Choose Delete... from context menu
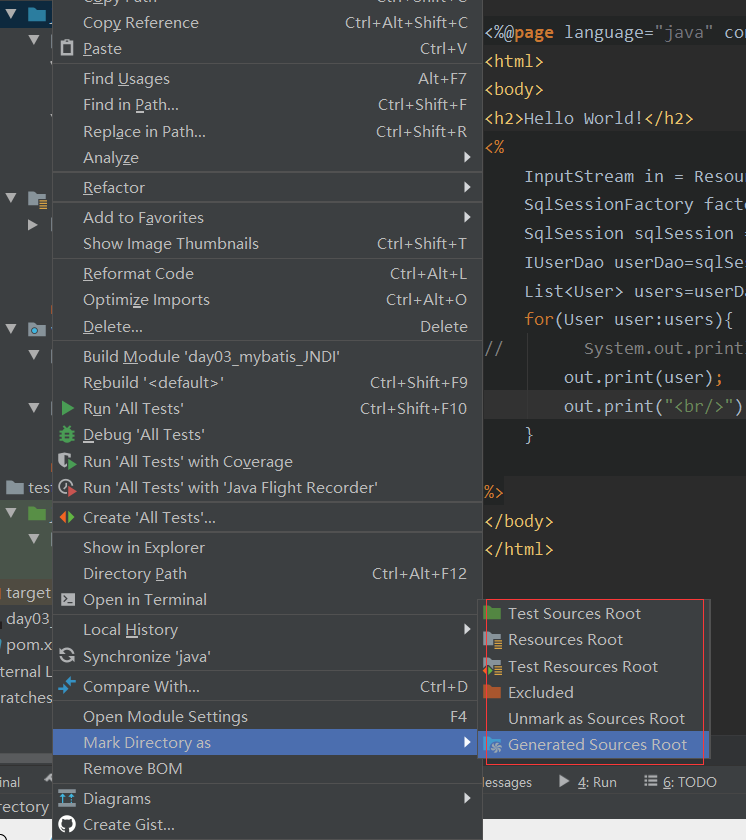746x840 pixels. tap(268, 327)
